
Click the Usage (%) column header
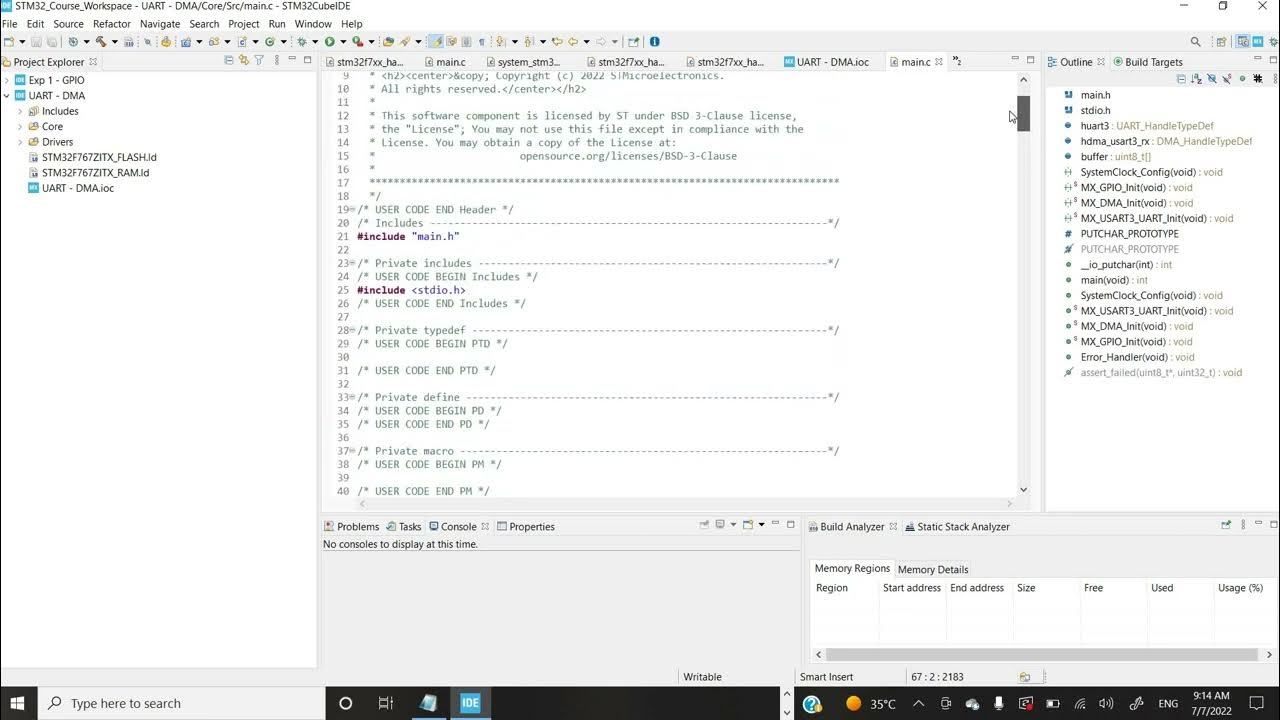[1240, 588]
